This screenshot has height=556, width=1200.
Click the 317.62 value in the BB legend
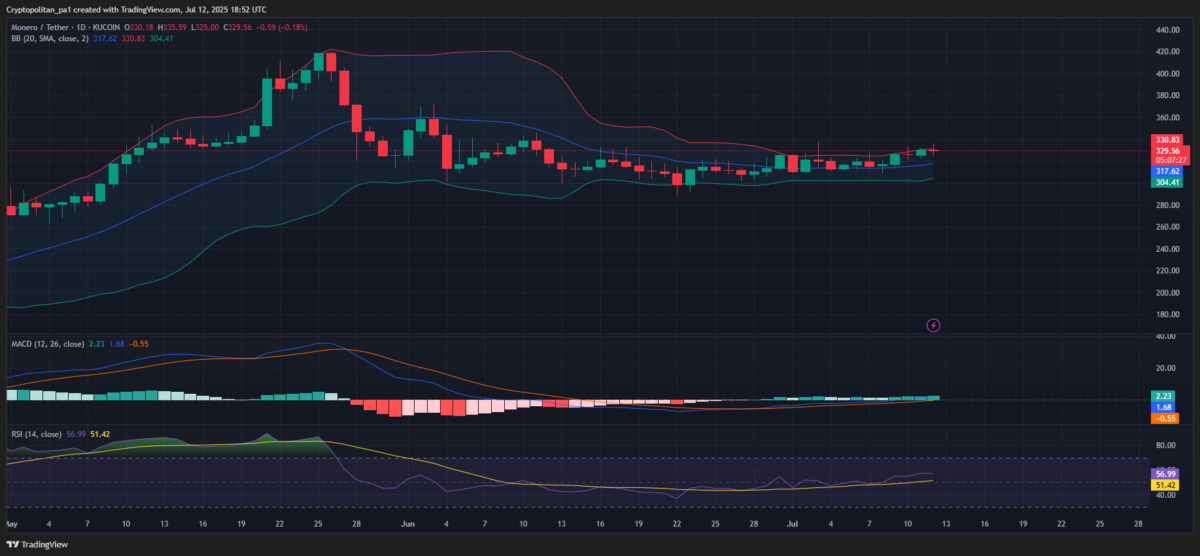(x=105, y=38)
